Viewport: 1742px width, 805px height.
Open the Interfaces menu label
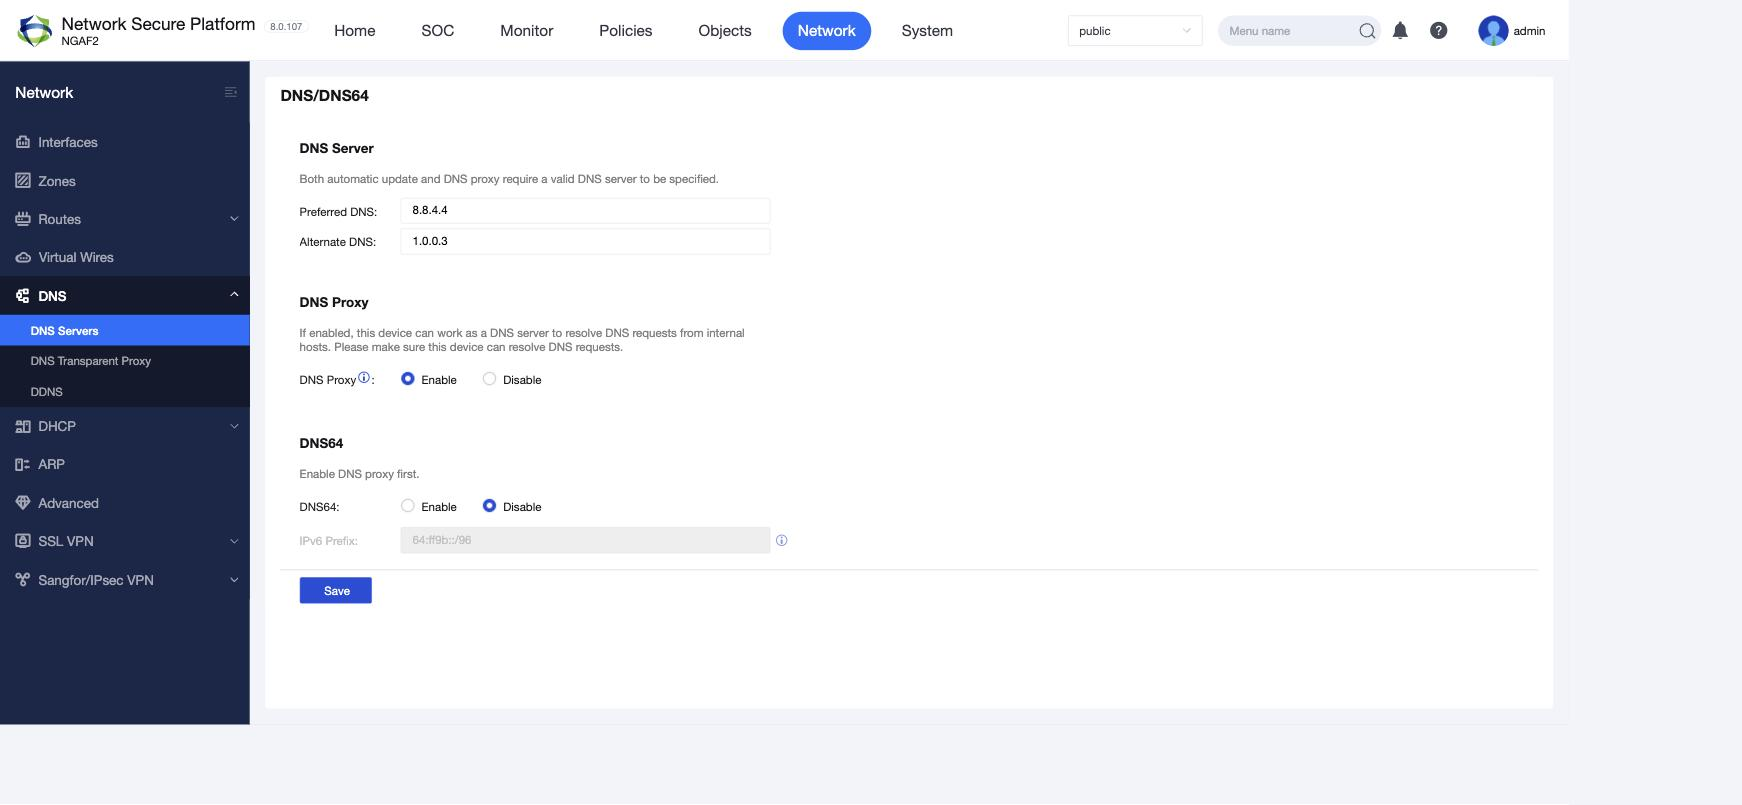68,142
